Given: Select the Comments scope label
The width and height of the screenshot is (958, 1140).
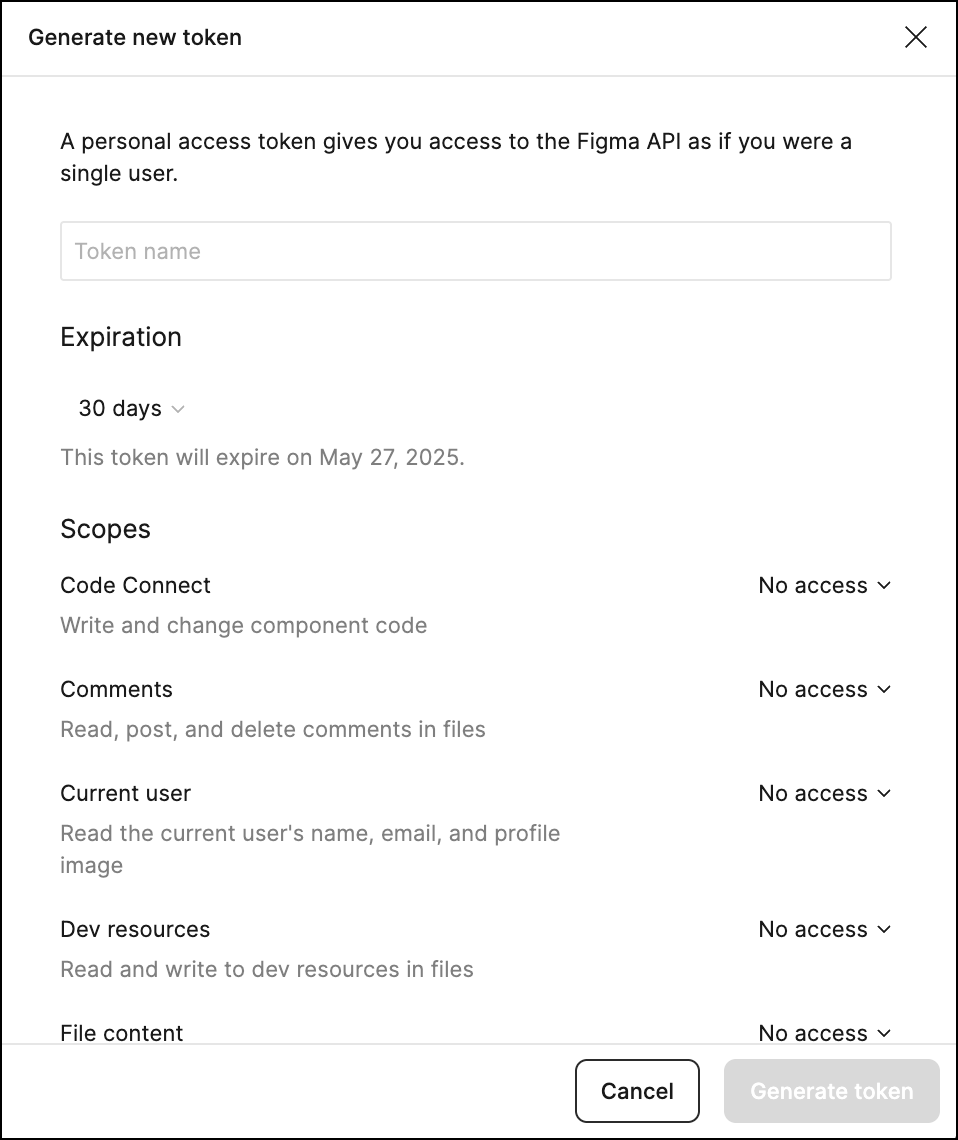Looking at the screenshot, I should click(x=116, y=689).
